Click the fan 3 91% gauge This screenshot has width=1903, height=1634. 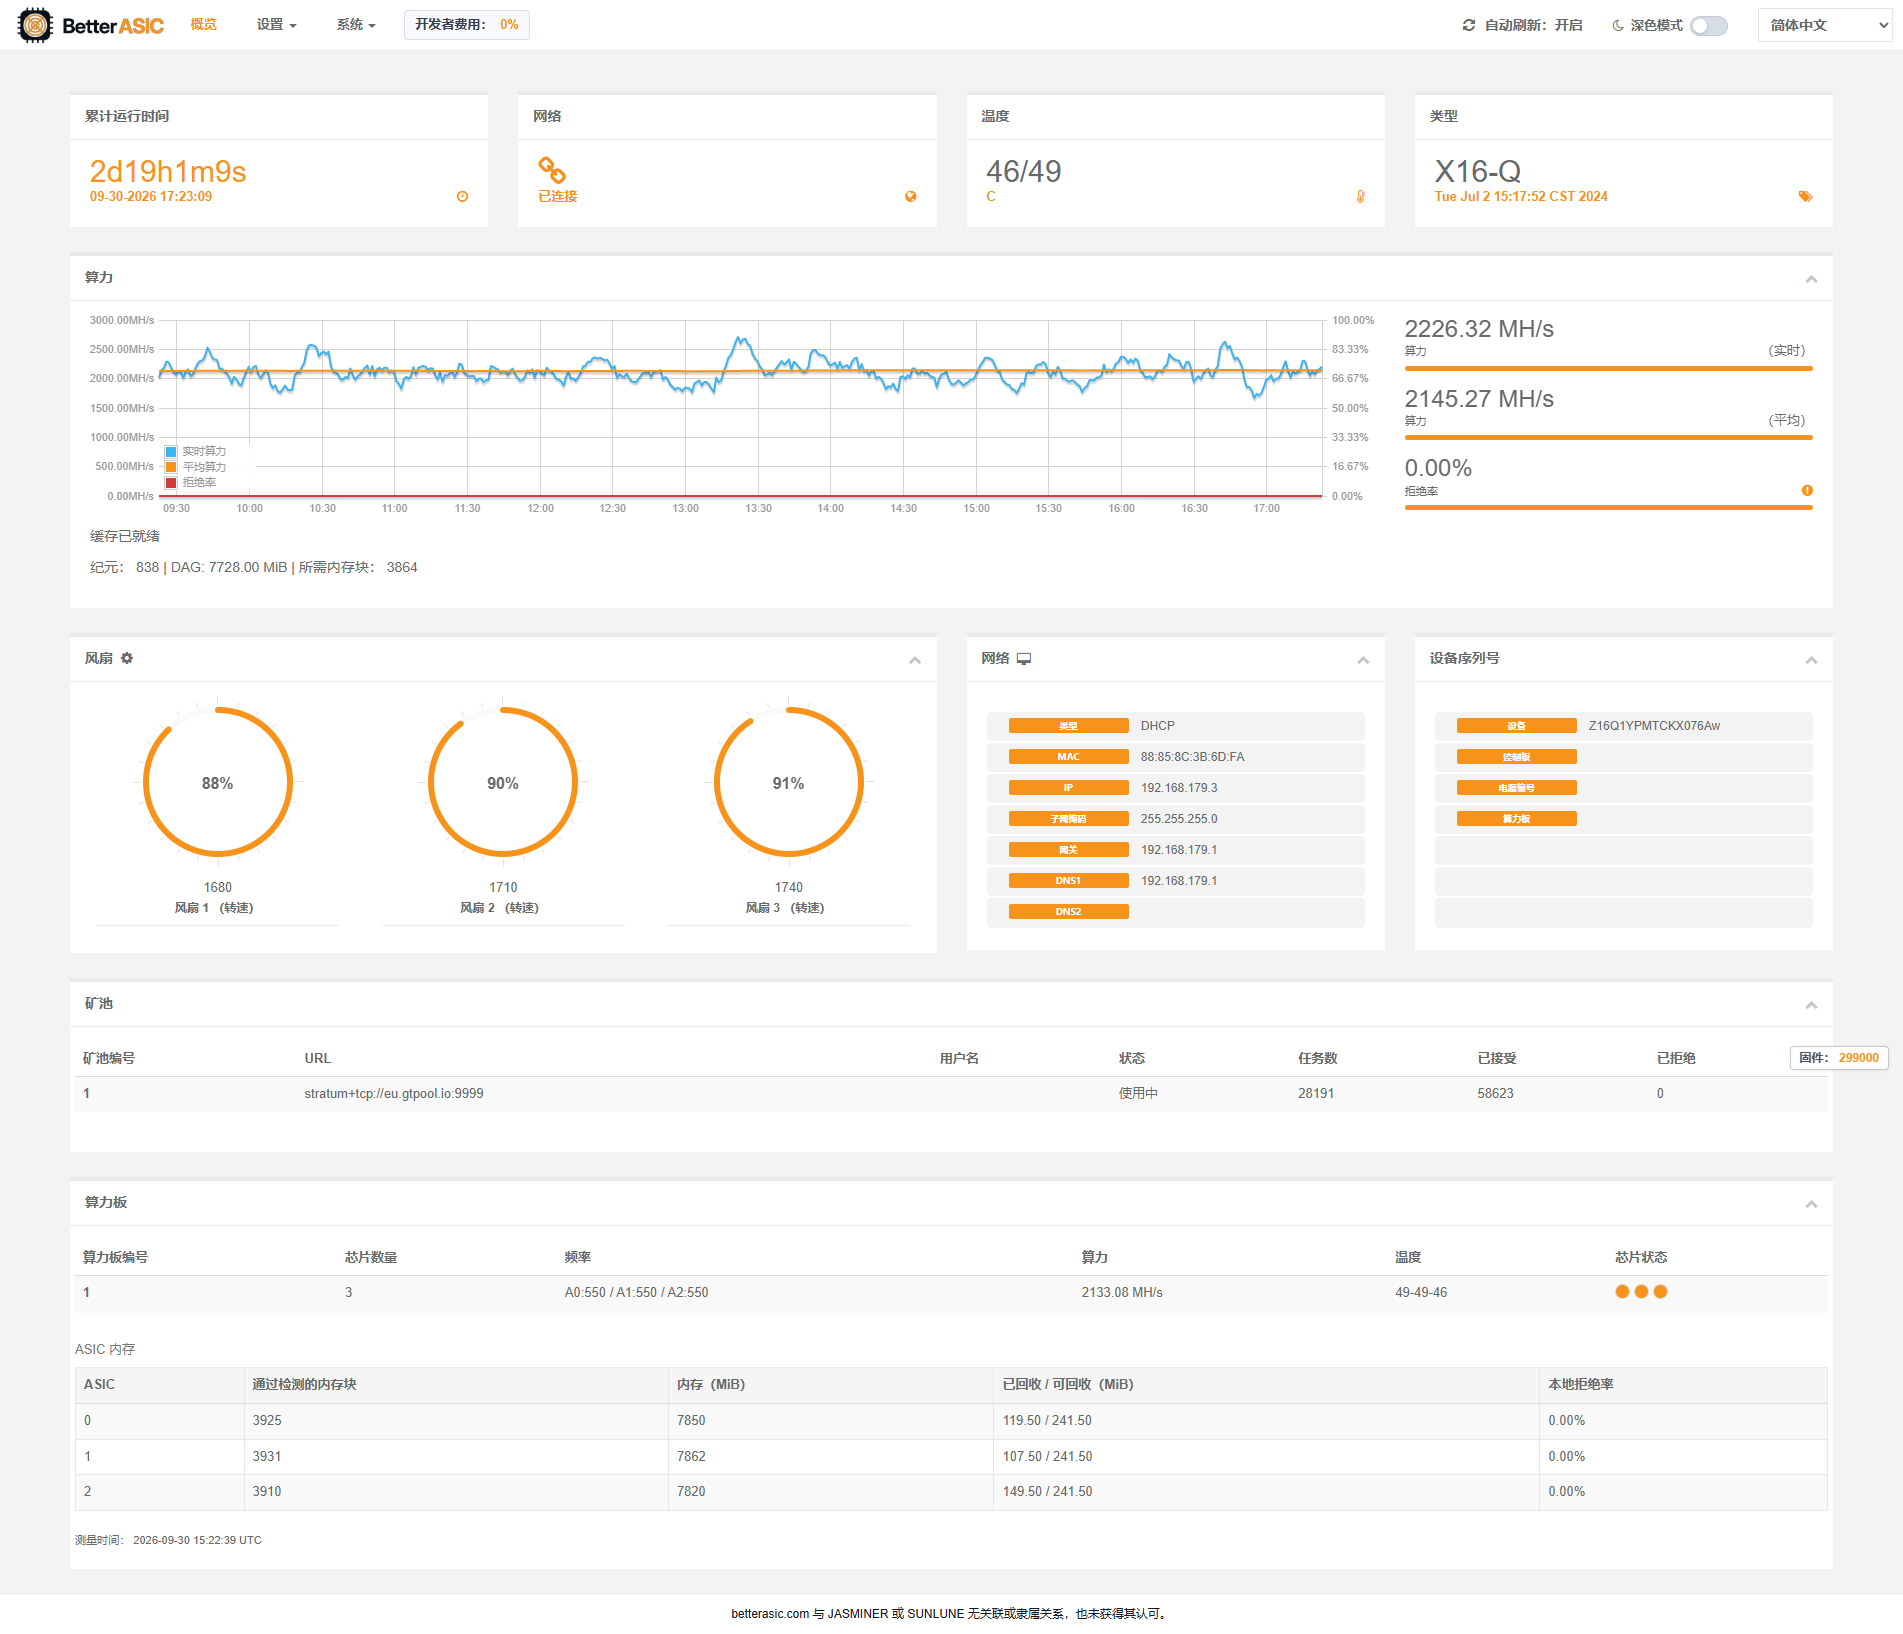tap(788, 782)
